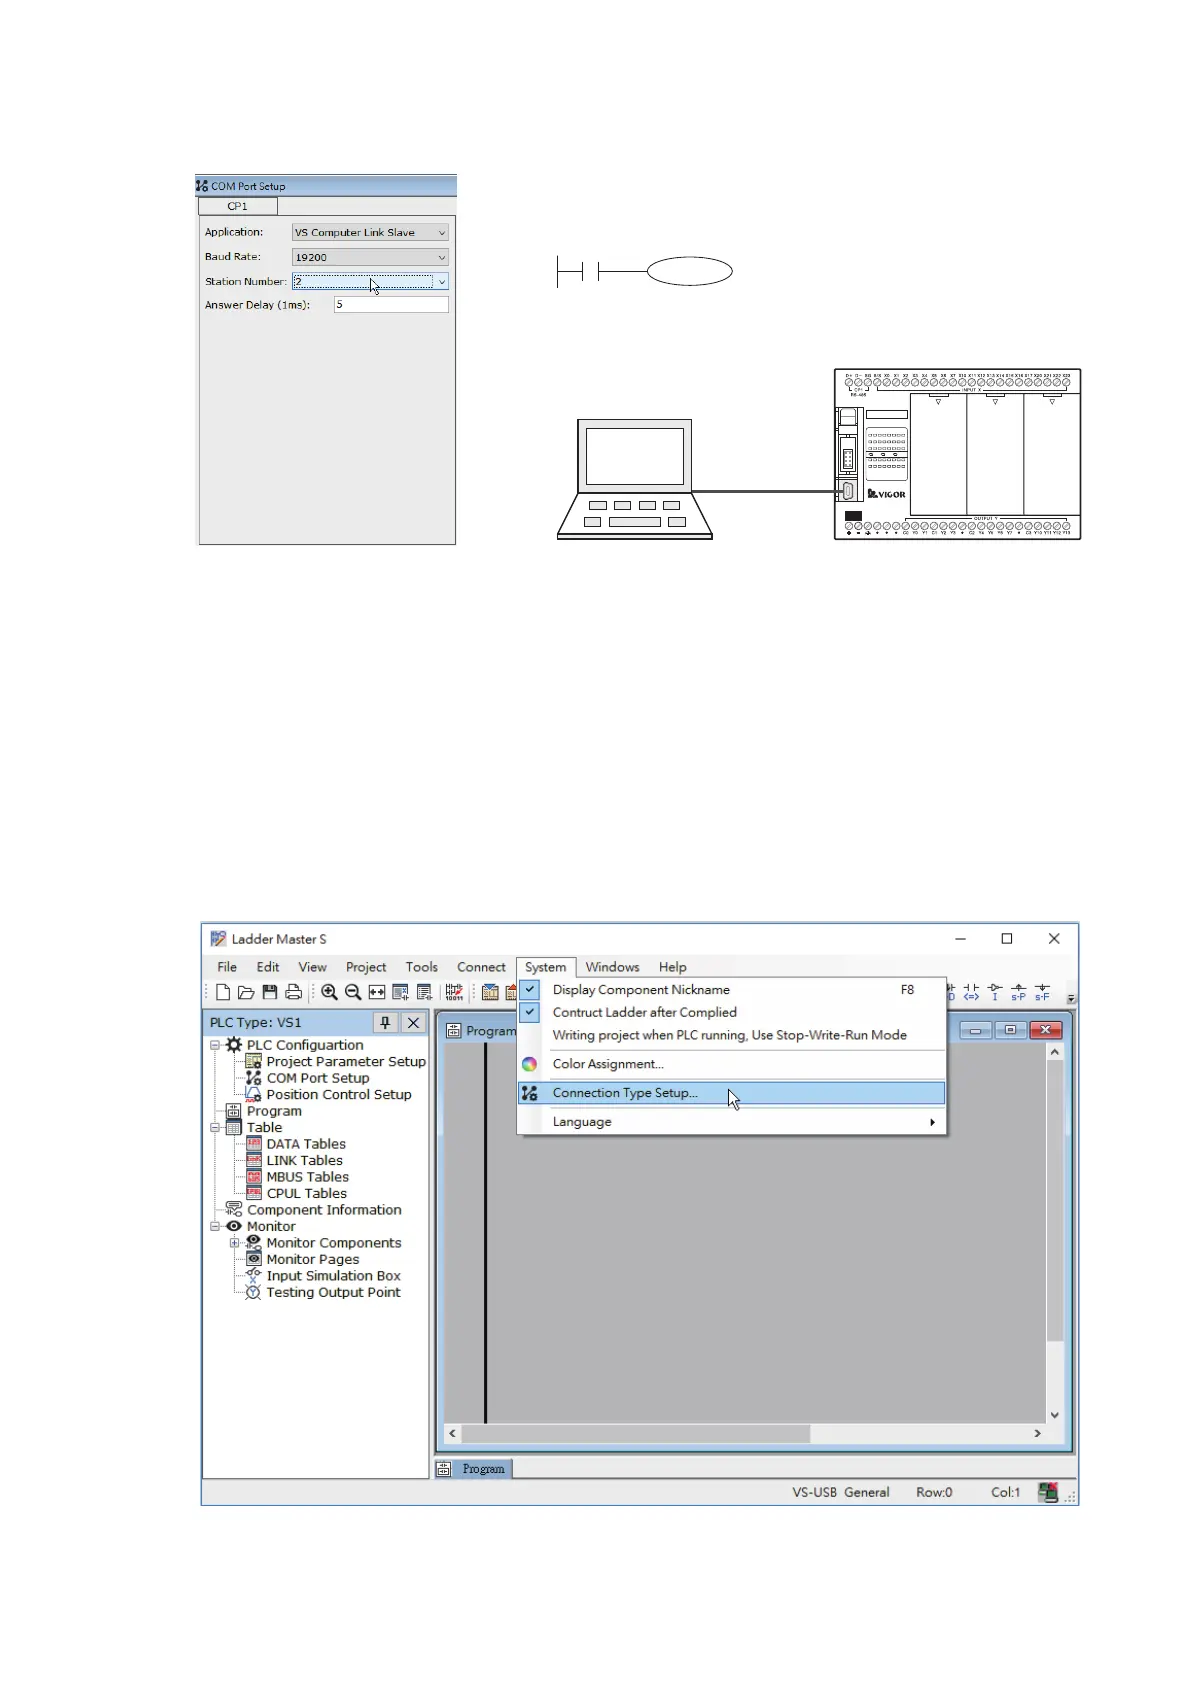This screenshot has width=1191, height=1684.
Task: Restore the Program child window
Action: (1010, 1030)
